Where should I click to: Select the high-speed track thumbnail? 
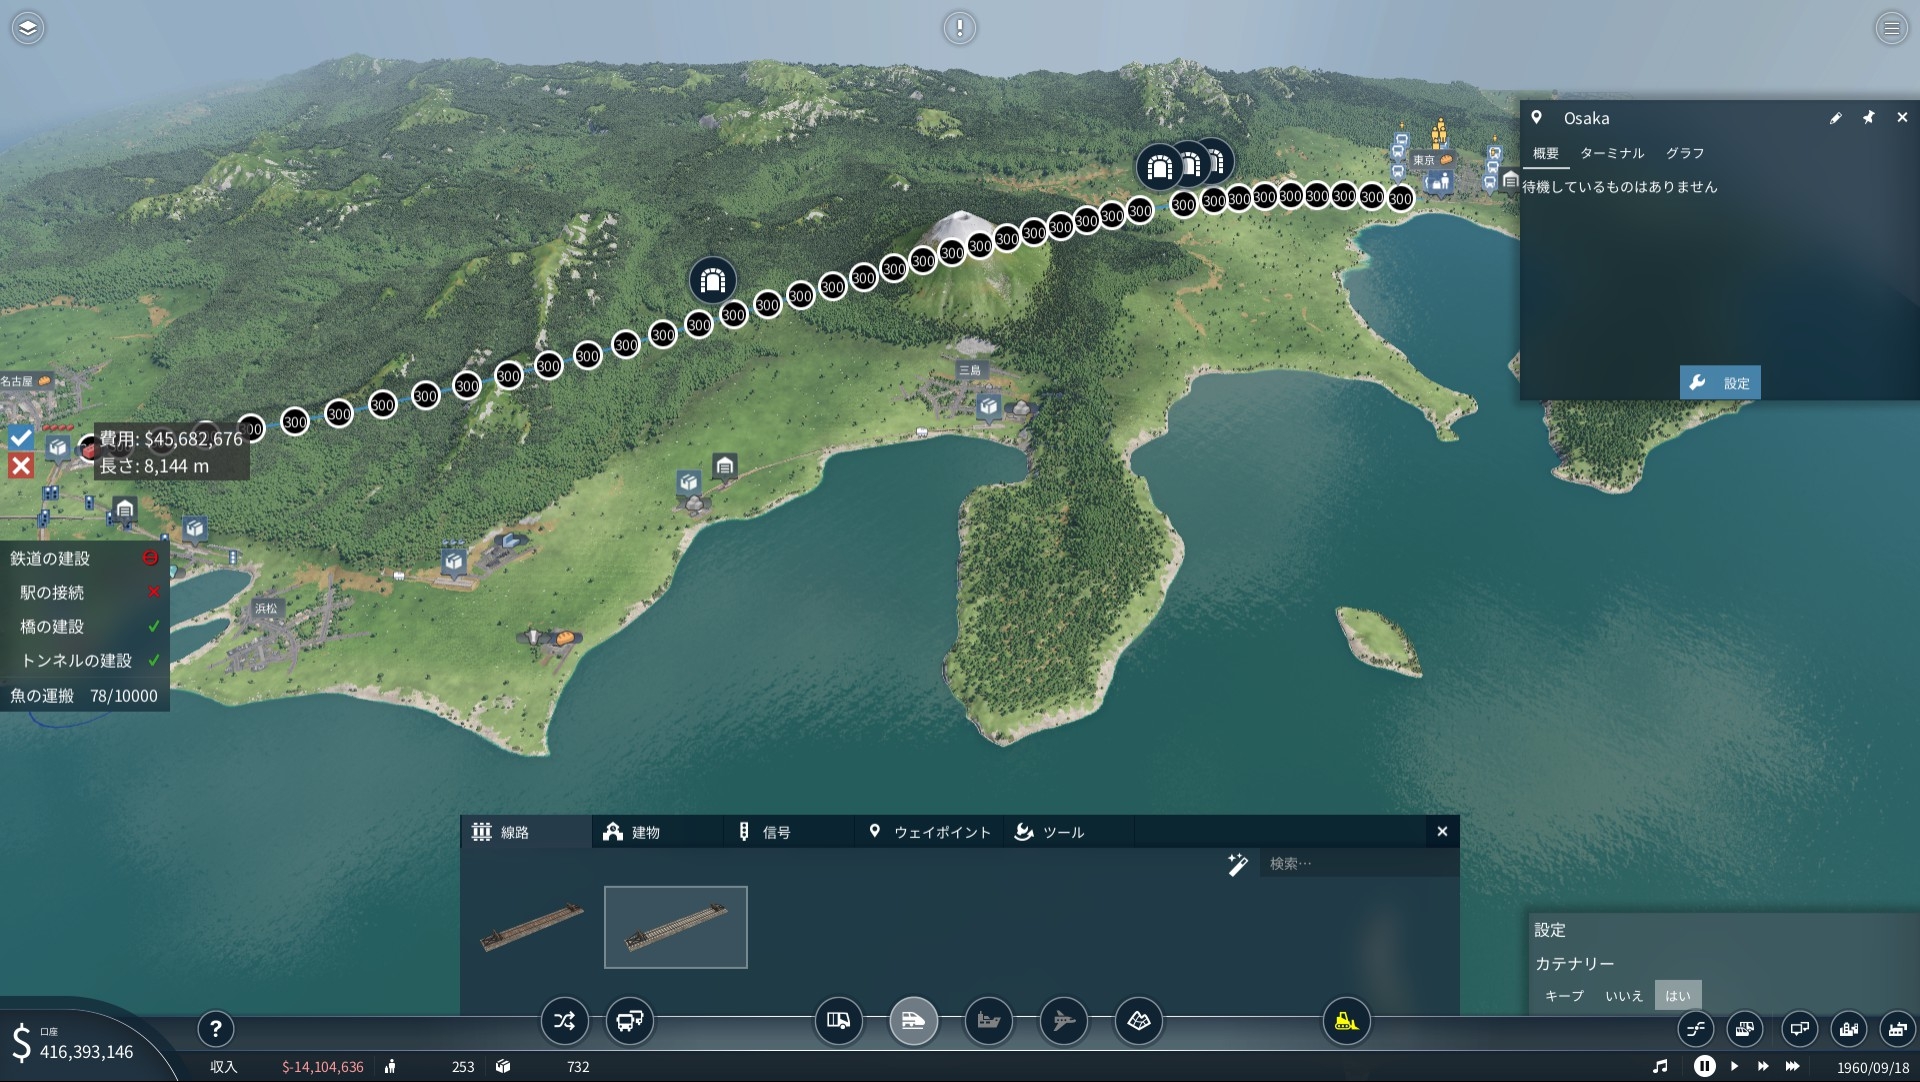coord(675,927)
